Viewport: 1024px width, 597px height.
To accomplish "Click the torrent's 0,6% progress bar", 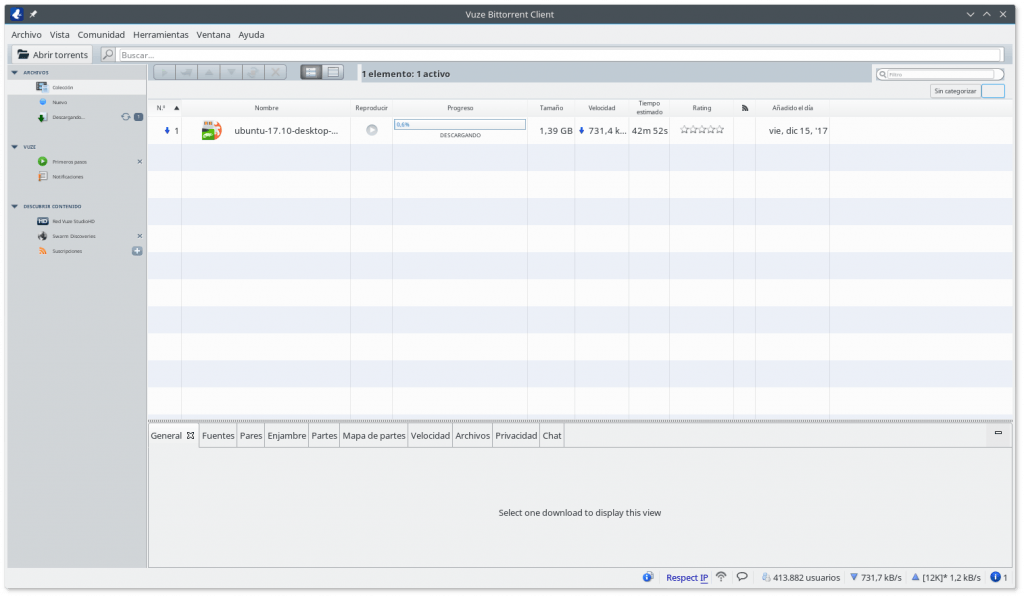I will point(460,124).
